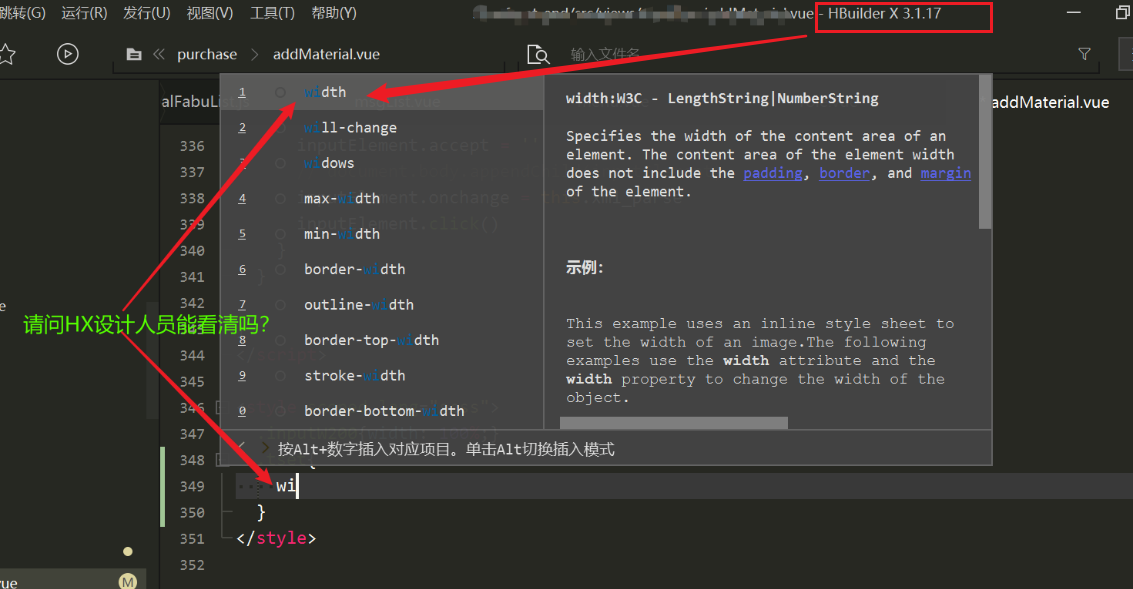Image resolution: width=1133 pixels, height=589 pixels.
Task: Expand the chevron between purchase and addMaterial.vue
Action: [254, 54]
